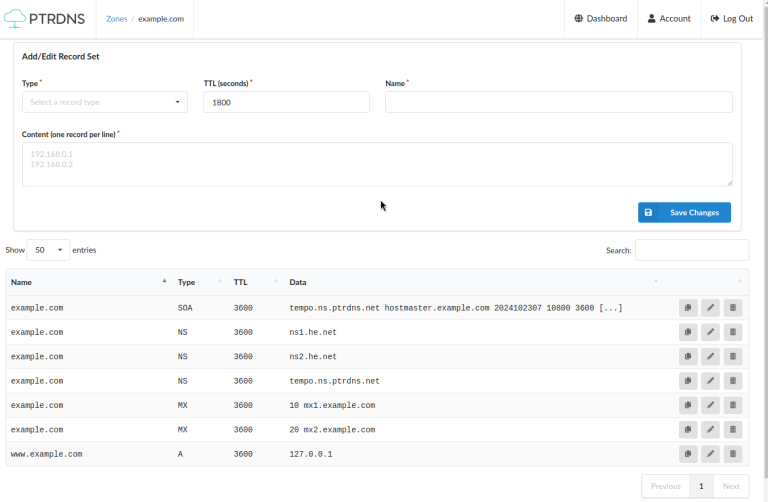Delete the ns1.he.net NS record
Image resolution: width=768 pixels, height=502 pixels.
tap(733, 332)
